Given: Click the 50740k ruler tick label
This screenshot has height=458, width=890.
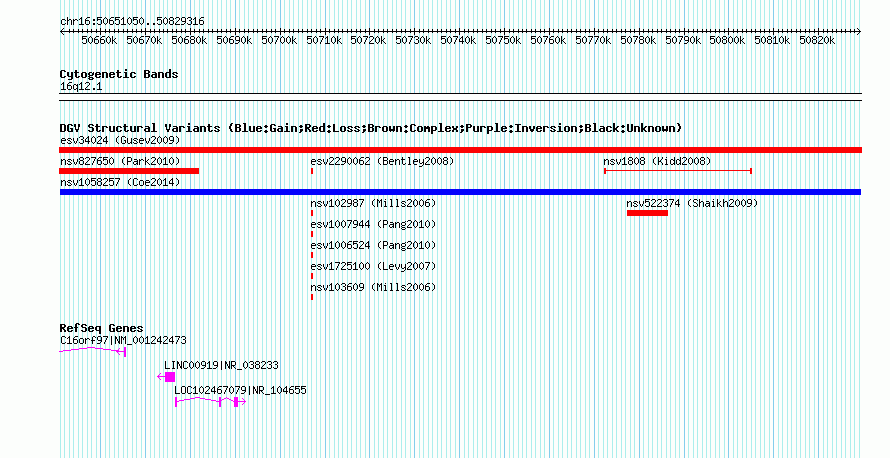Looking at the screenshot, I should click(x=458, y=40).
